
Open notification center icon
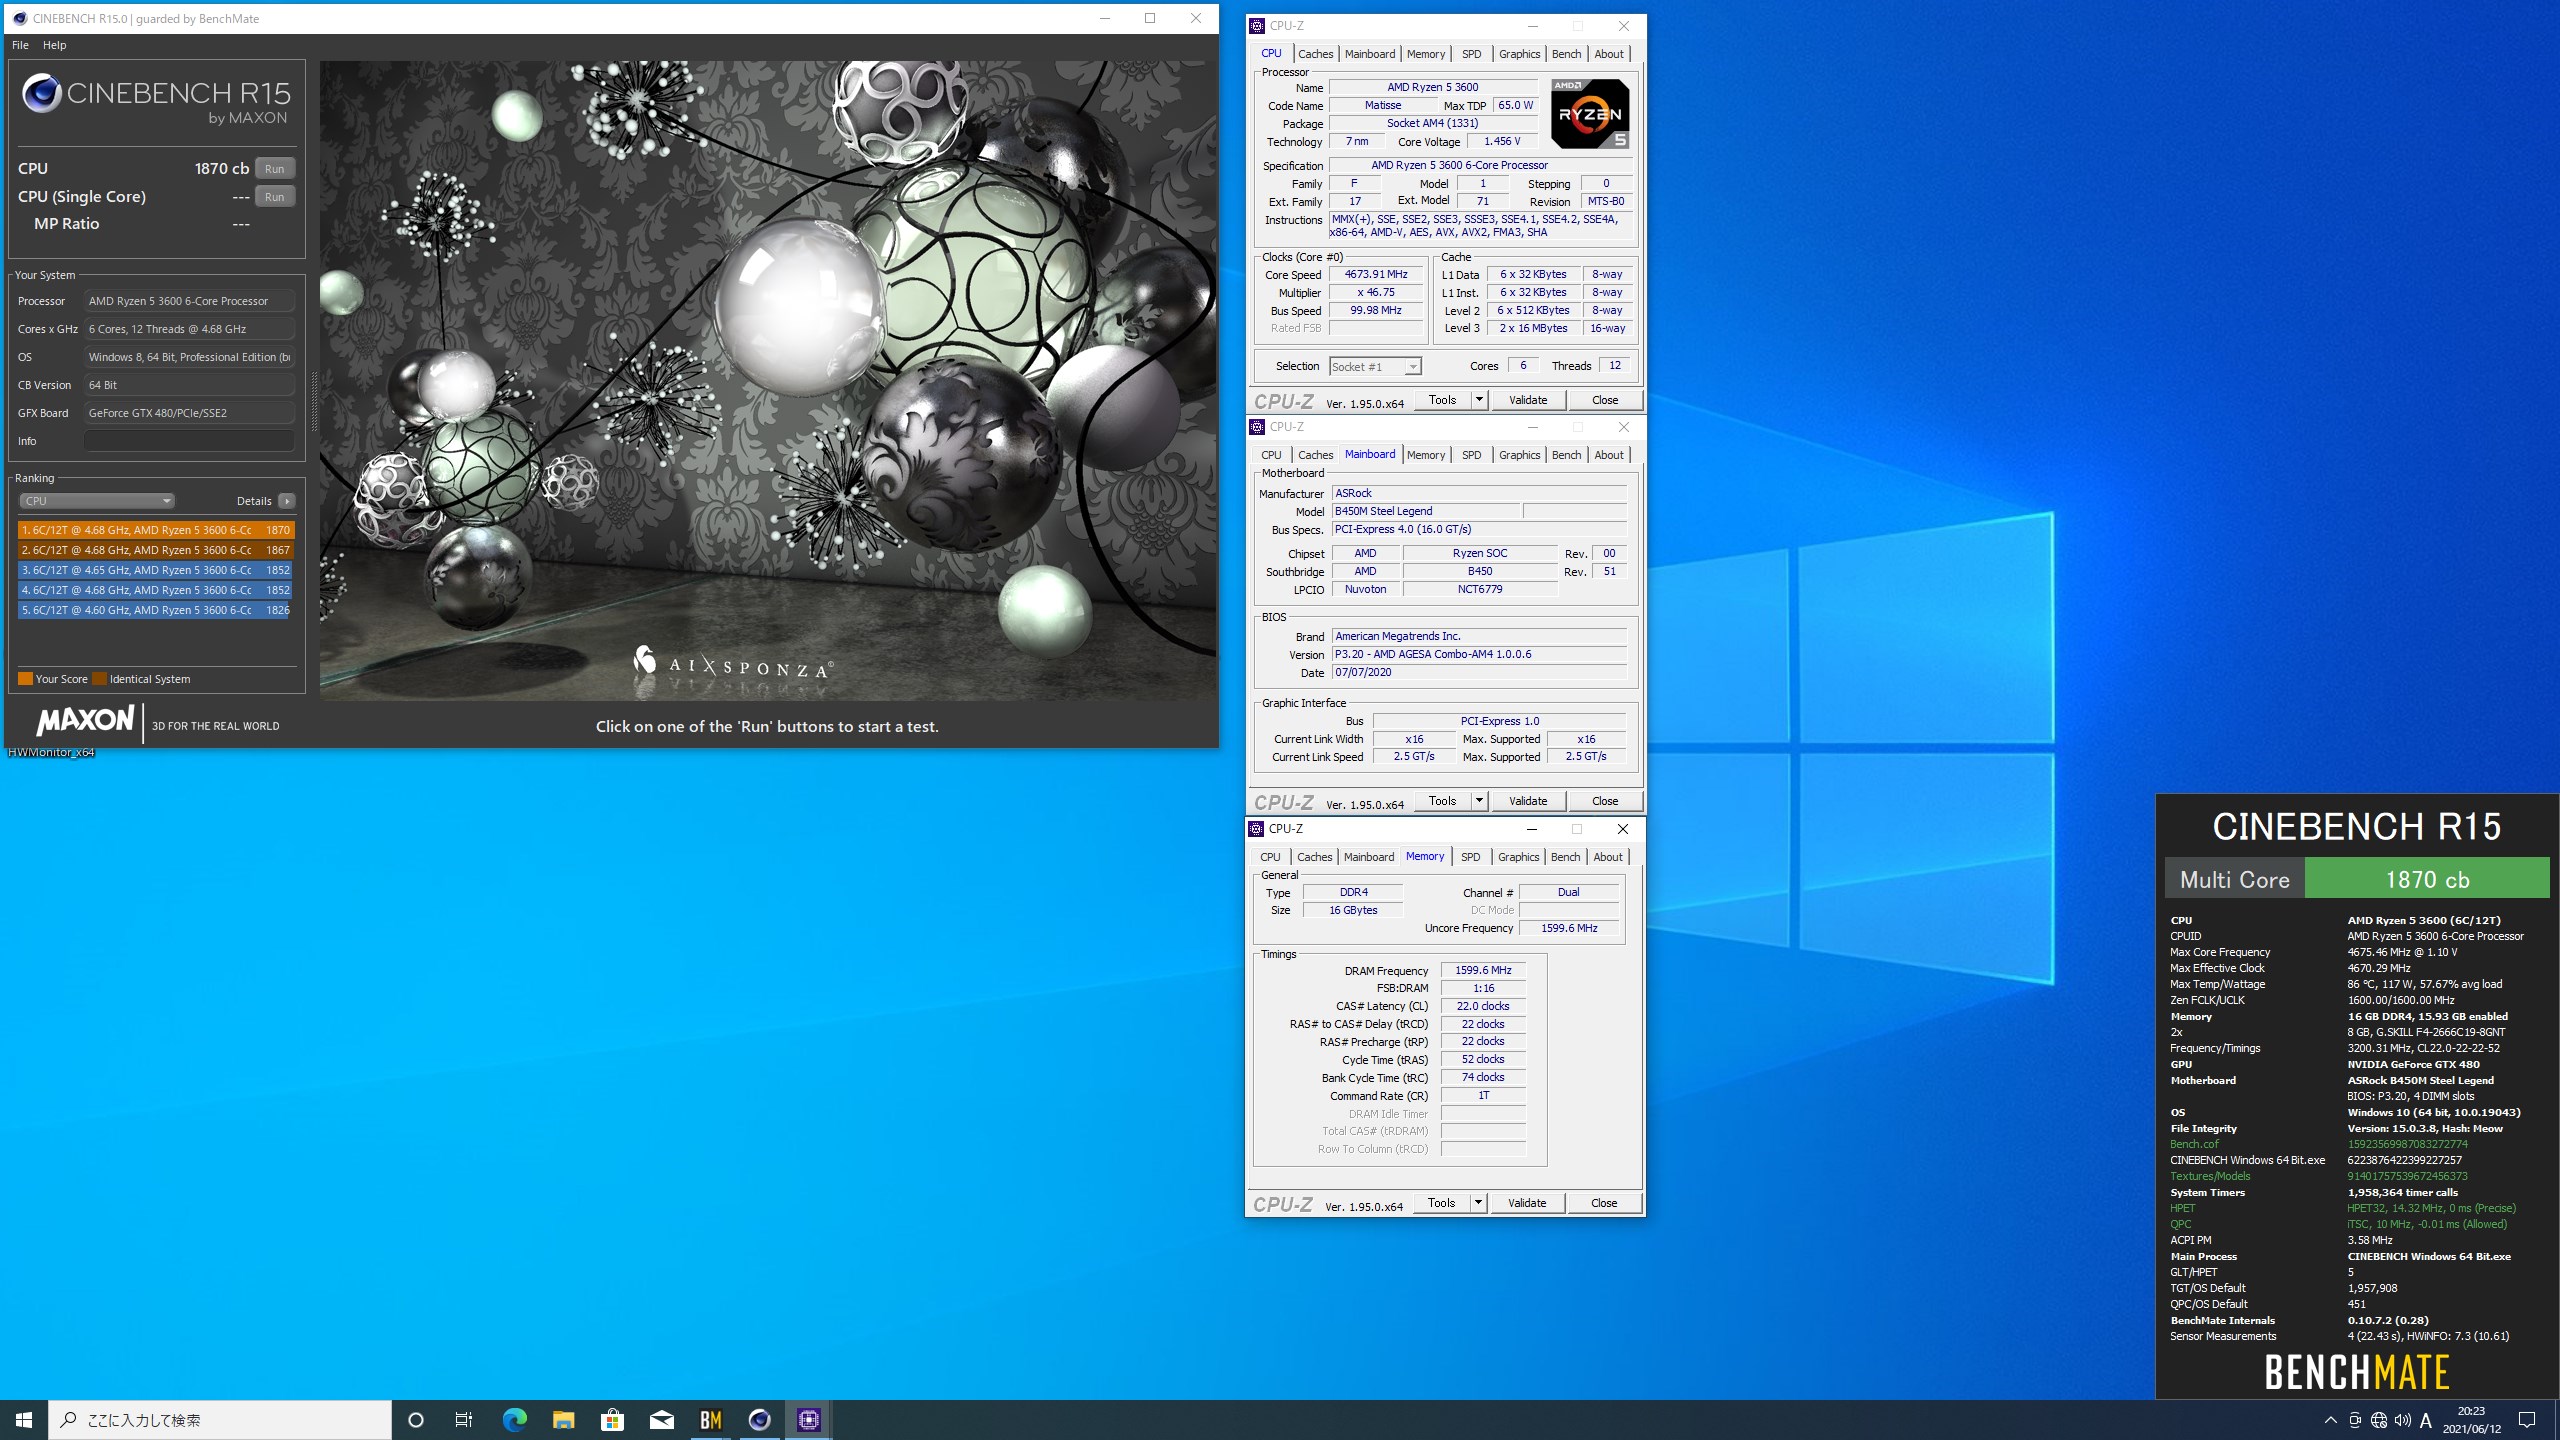(2527, 1420)
